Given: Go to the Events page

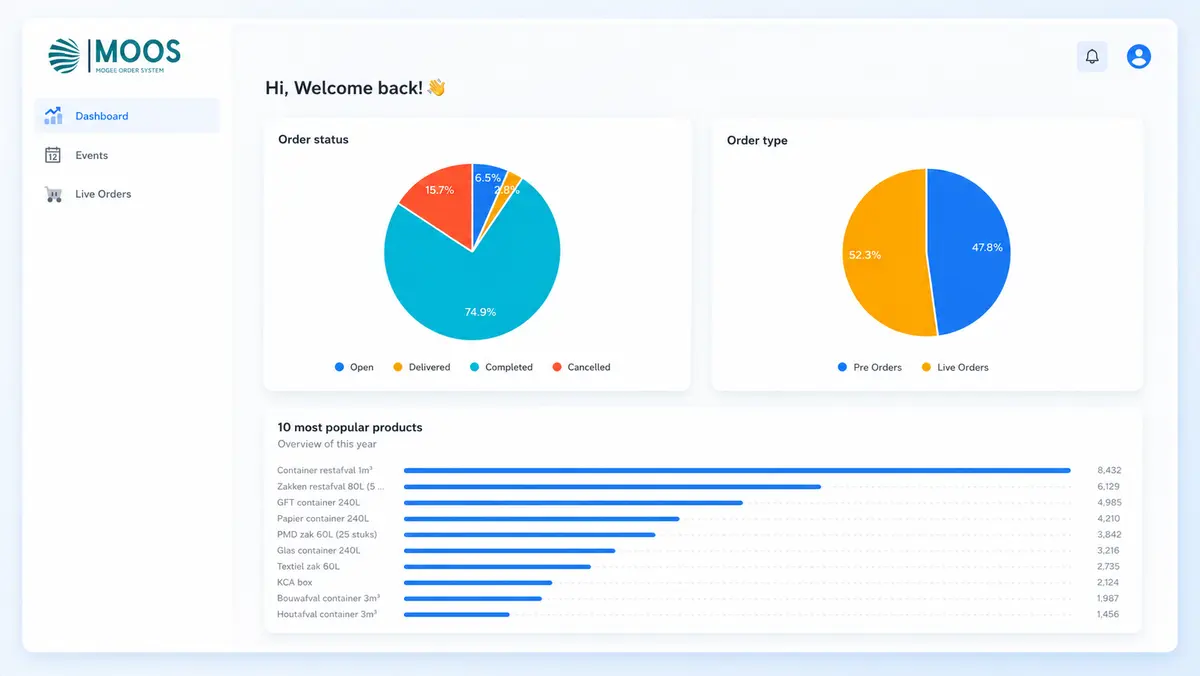Looking at the screenshot, I should (x=127, y=155).
